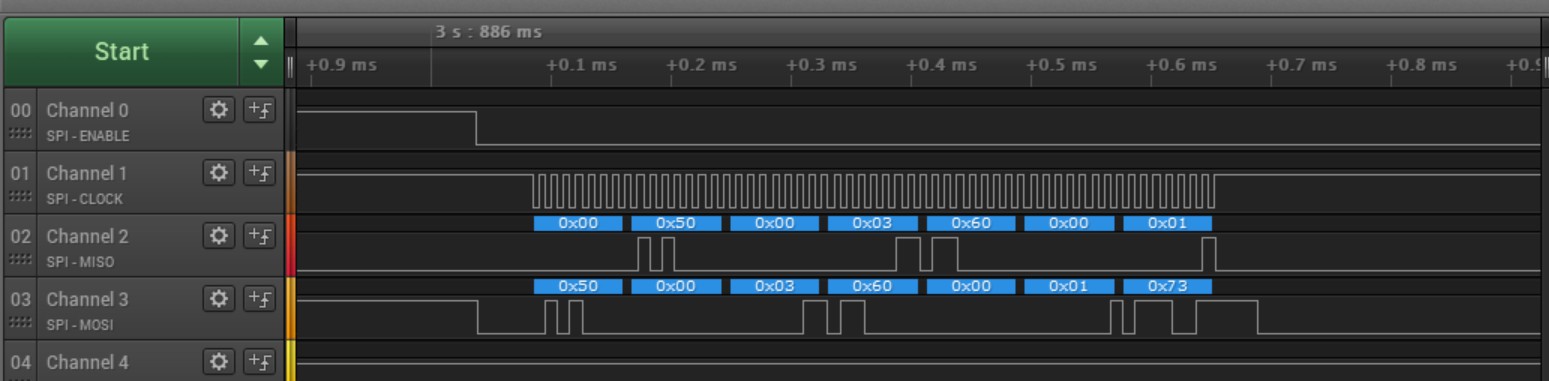Click the 0x01 bubble on the MOSI row
The image size is (1549, 381).
tap(1069, 286)
